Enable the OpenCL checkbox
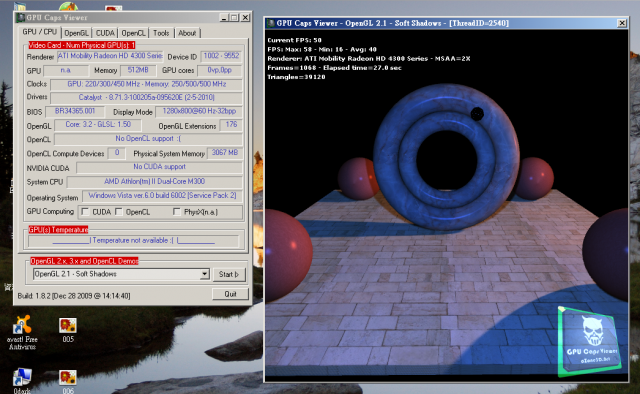Image resolution: width=640 pixels, height=394 pixels. (119, 211)
